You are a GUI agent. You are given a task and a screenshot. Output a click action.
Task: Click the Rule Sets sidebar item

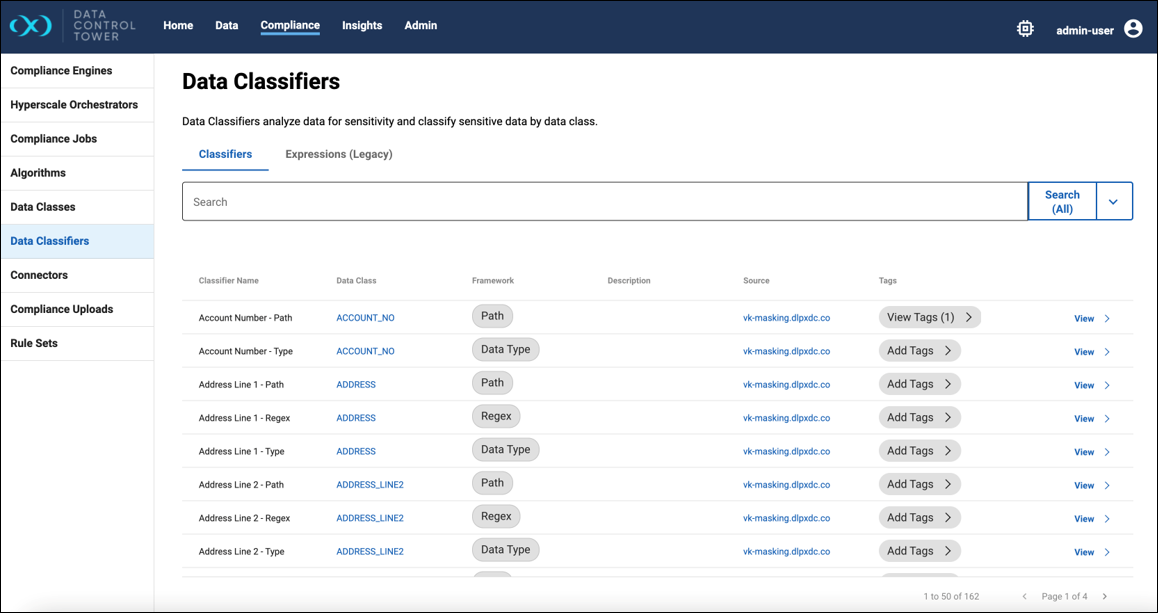point(34,343)
